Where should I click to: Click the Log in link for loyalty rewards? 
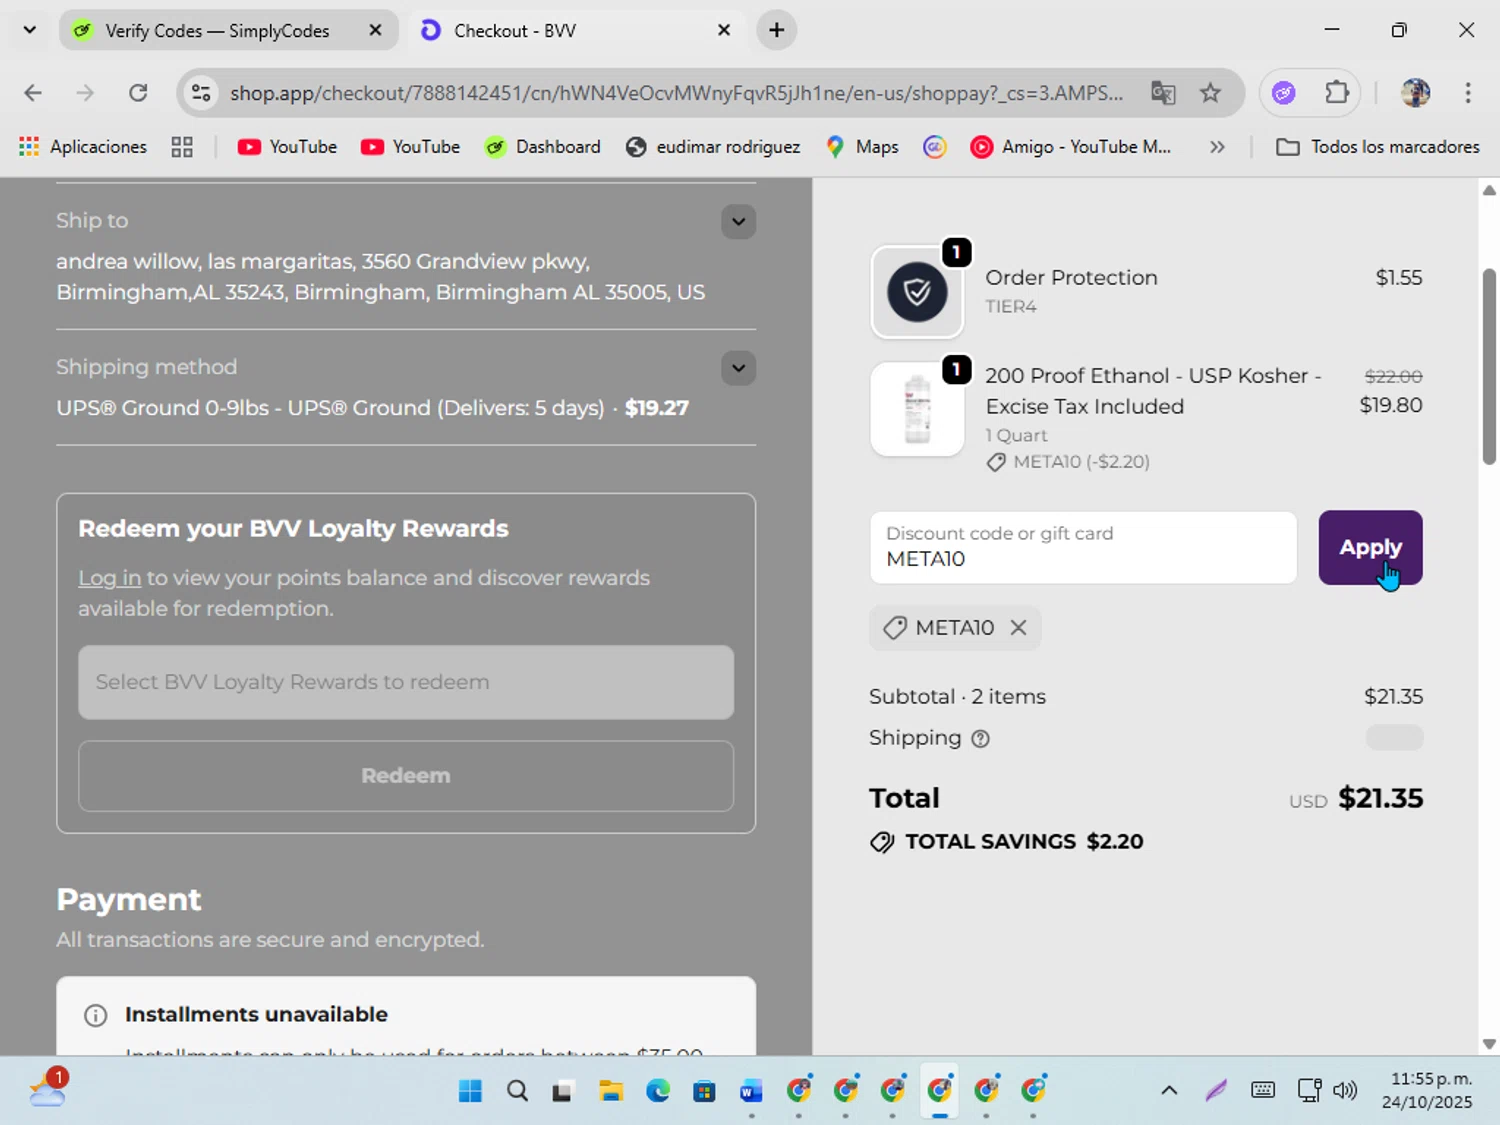click(110, 578)
